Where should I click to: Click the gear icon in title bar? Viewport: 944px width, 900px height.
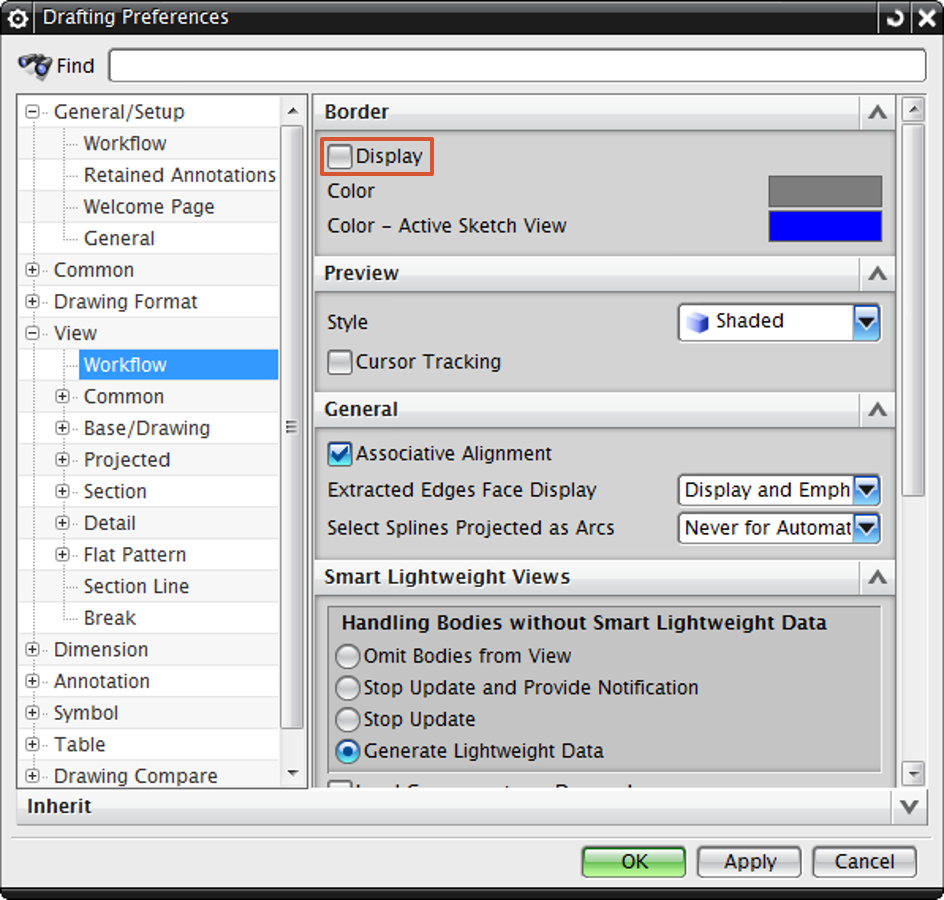coord(18,18)
